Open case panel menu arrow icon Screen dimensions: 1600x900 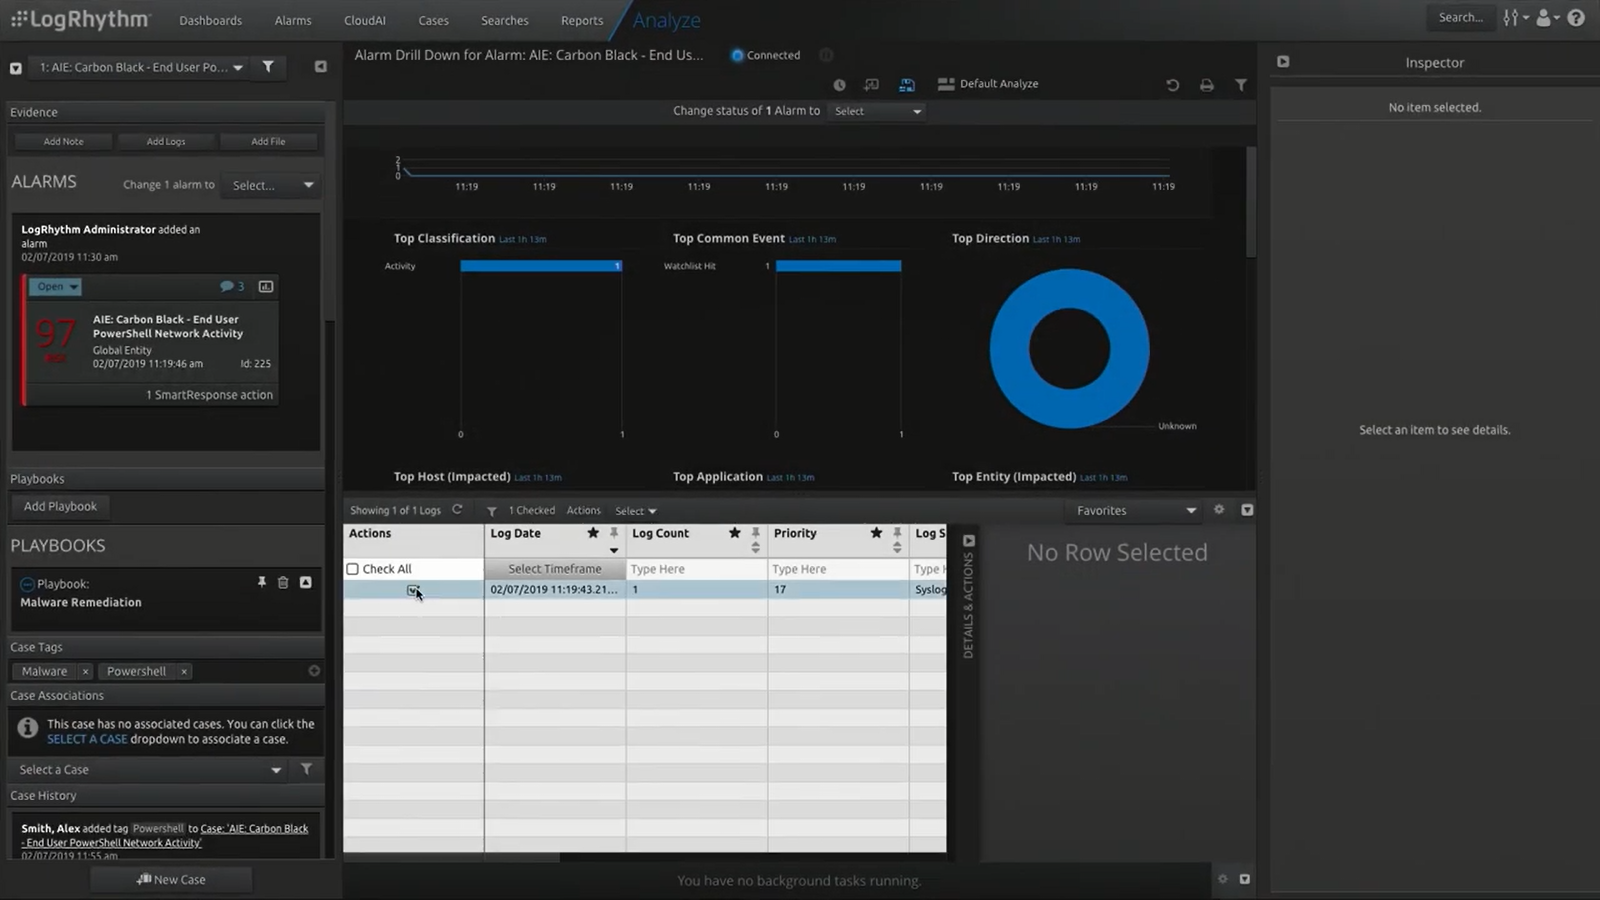tap(15, 68)
